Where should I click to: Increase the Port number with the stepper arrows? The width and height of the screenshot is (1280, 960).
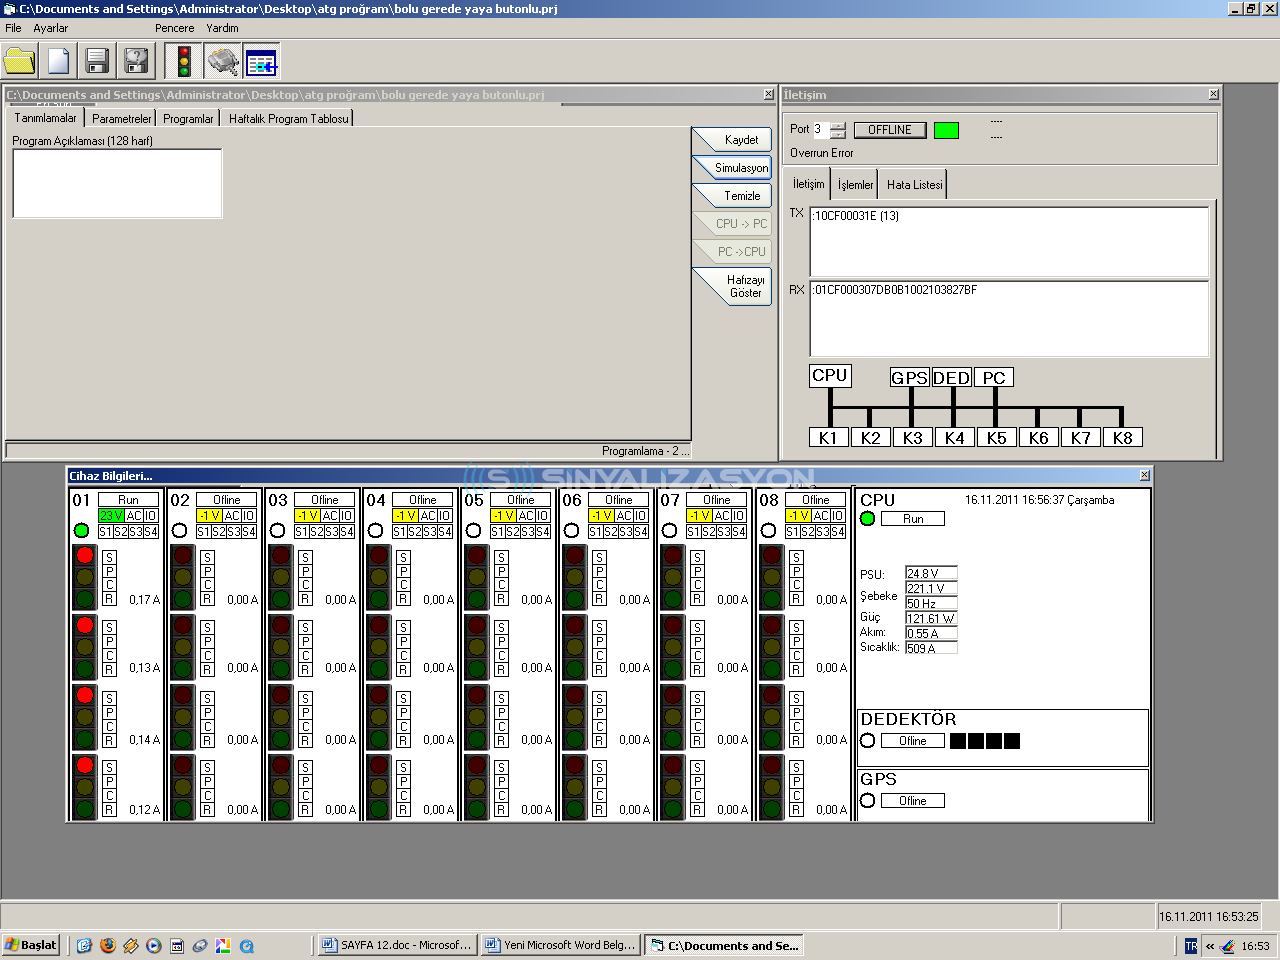(838, 125)
